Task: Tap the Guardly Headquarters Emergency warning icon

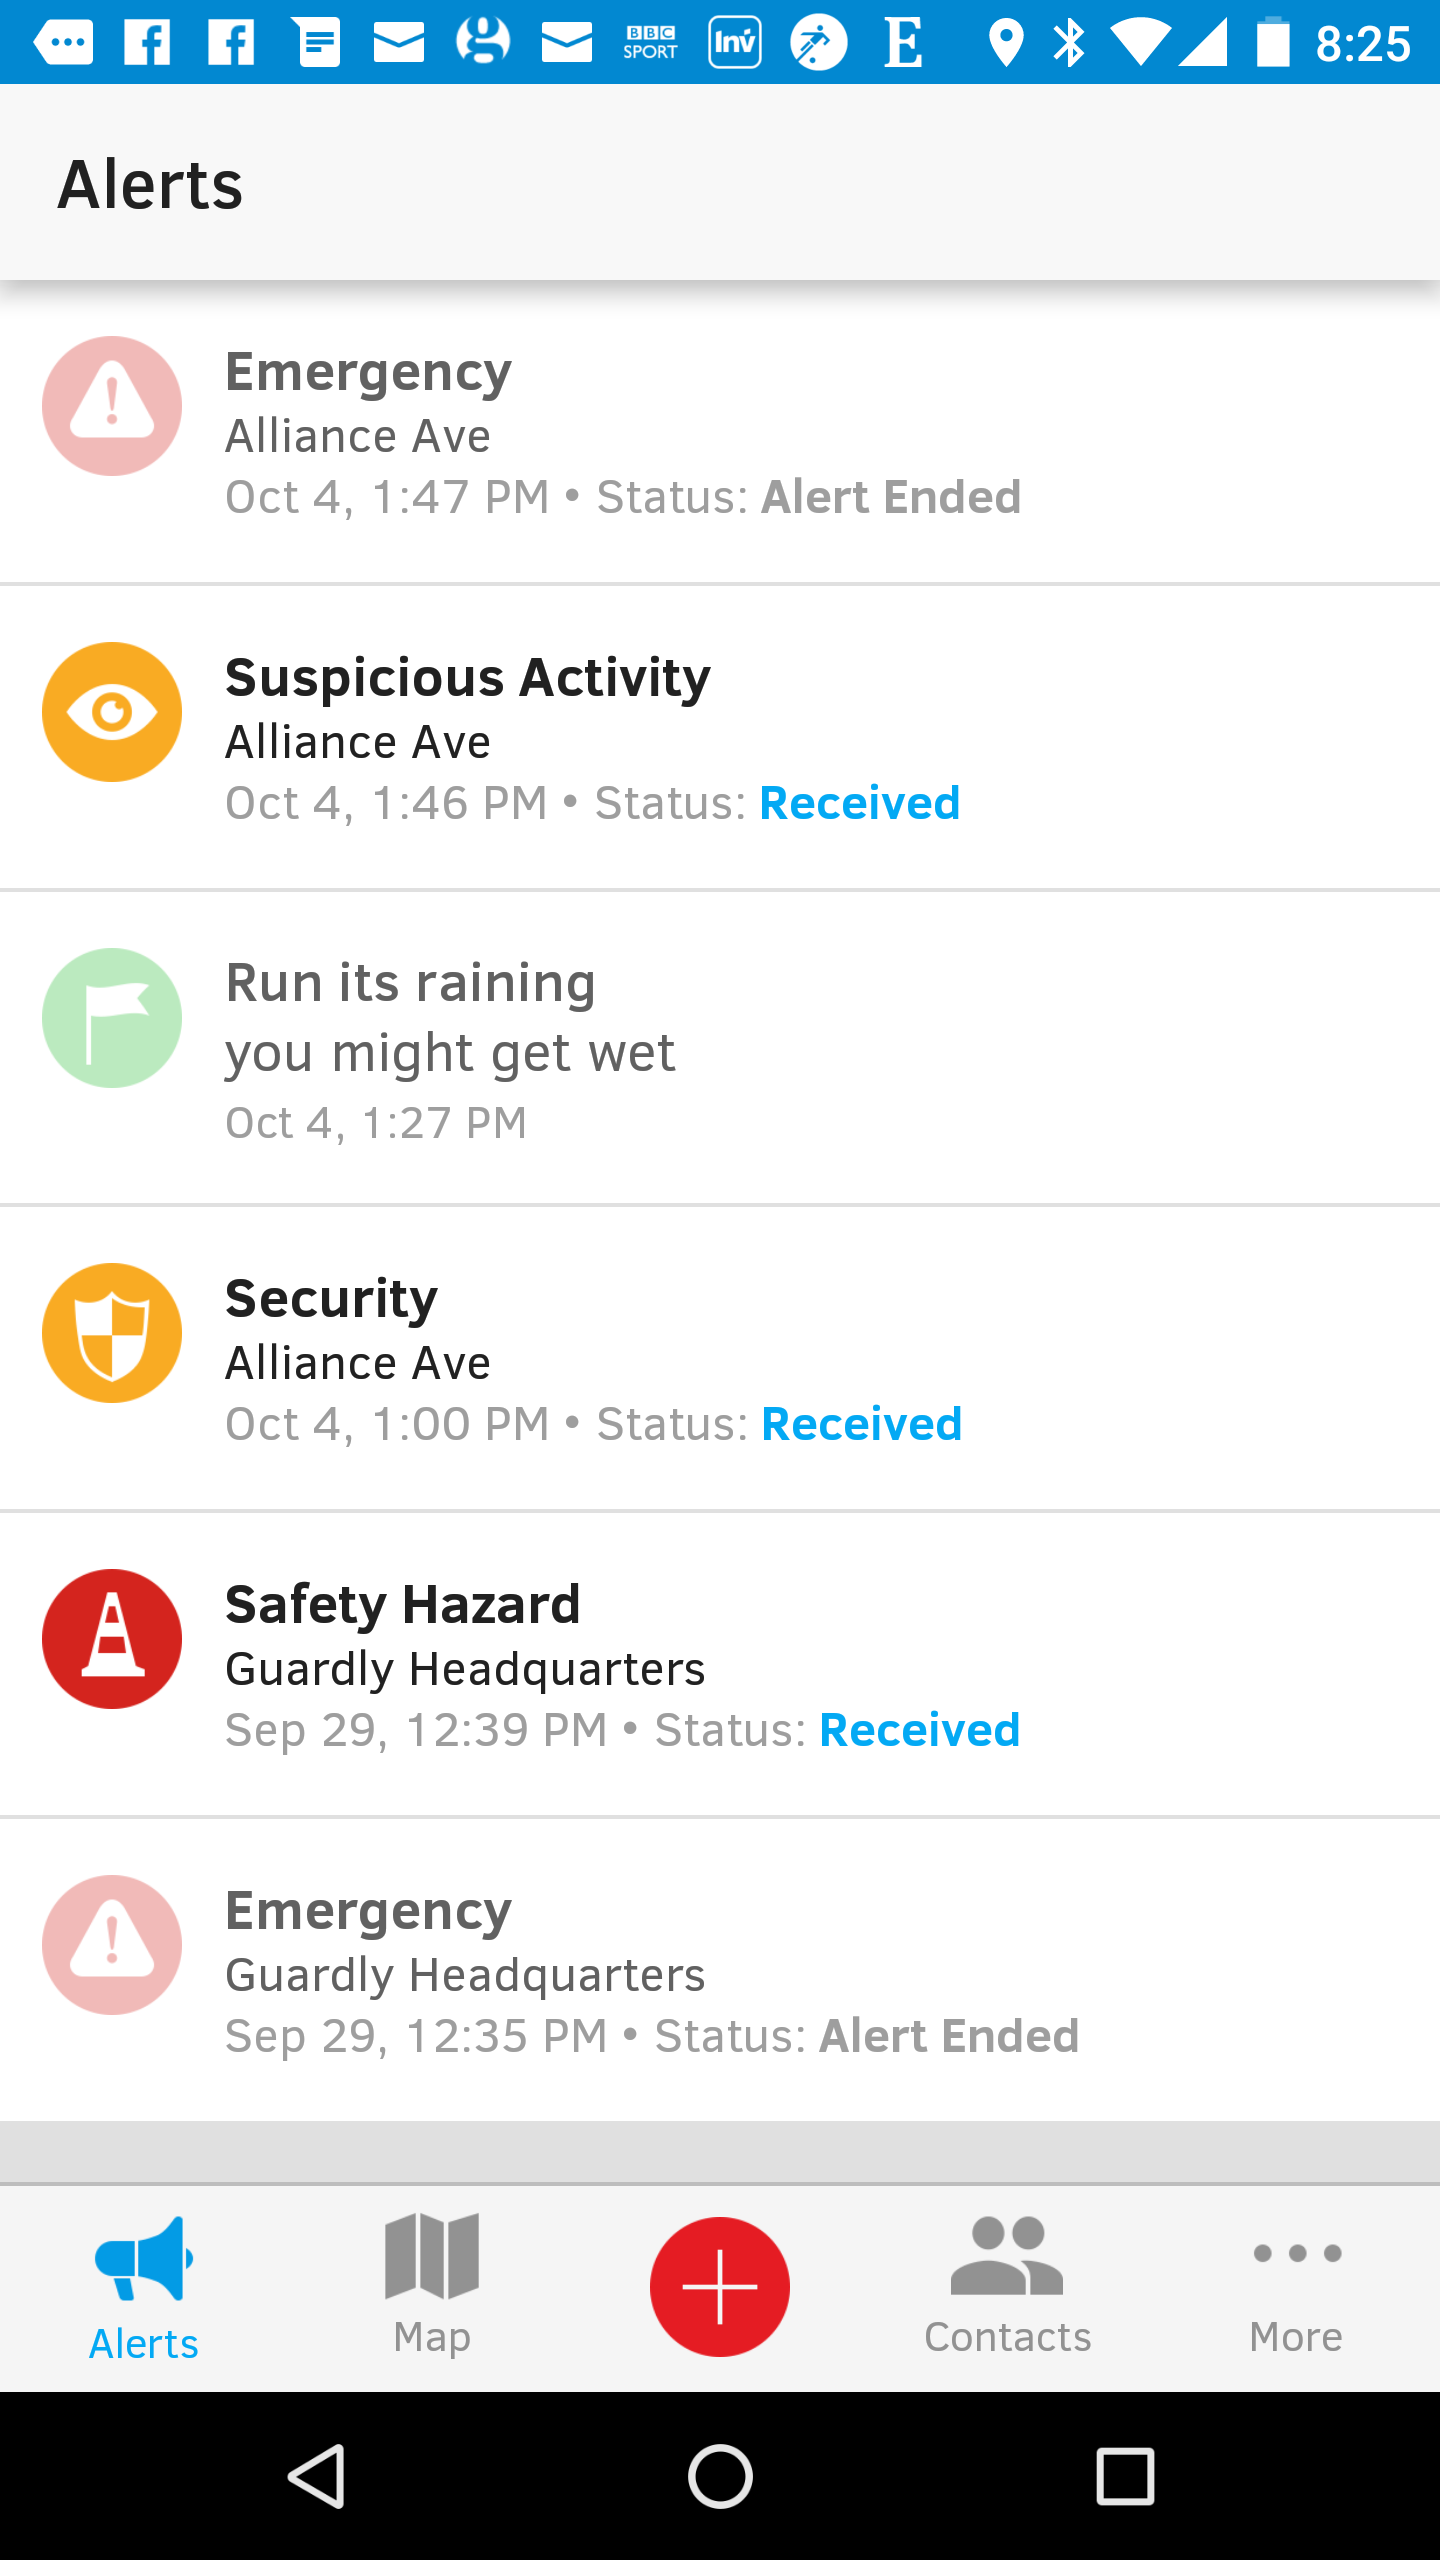Action: pos(112,1945)
